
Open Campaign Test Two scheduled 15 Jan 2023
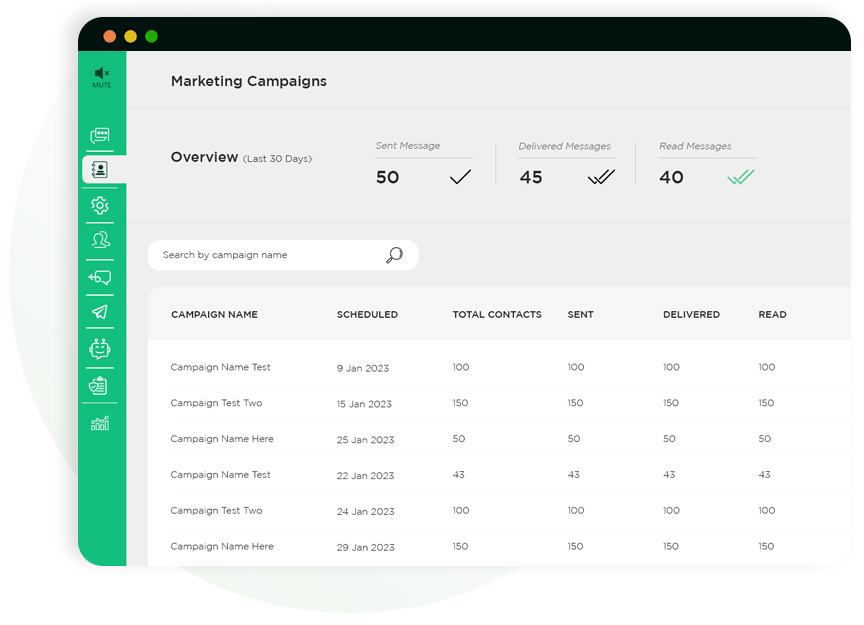pyautogui.click(x=216, y=403)
